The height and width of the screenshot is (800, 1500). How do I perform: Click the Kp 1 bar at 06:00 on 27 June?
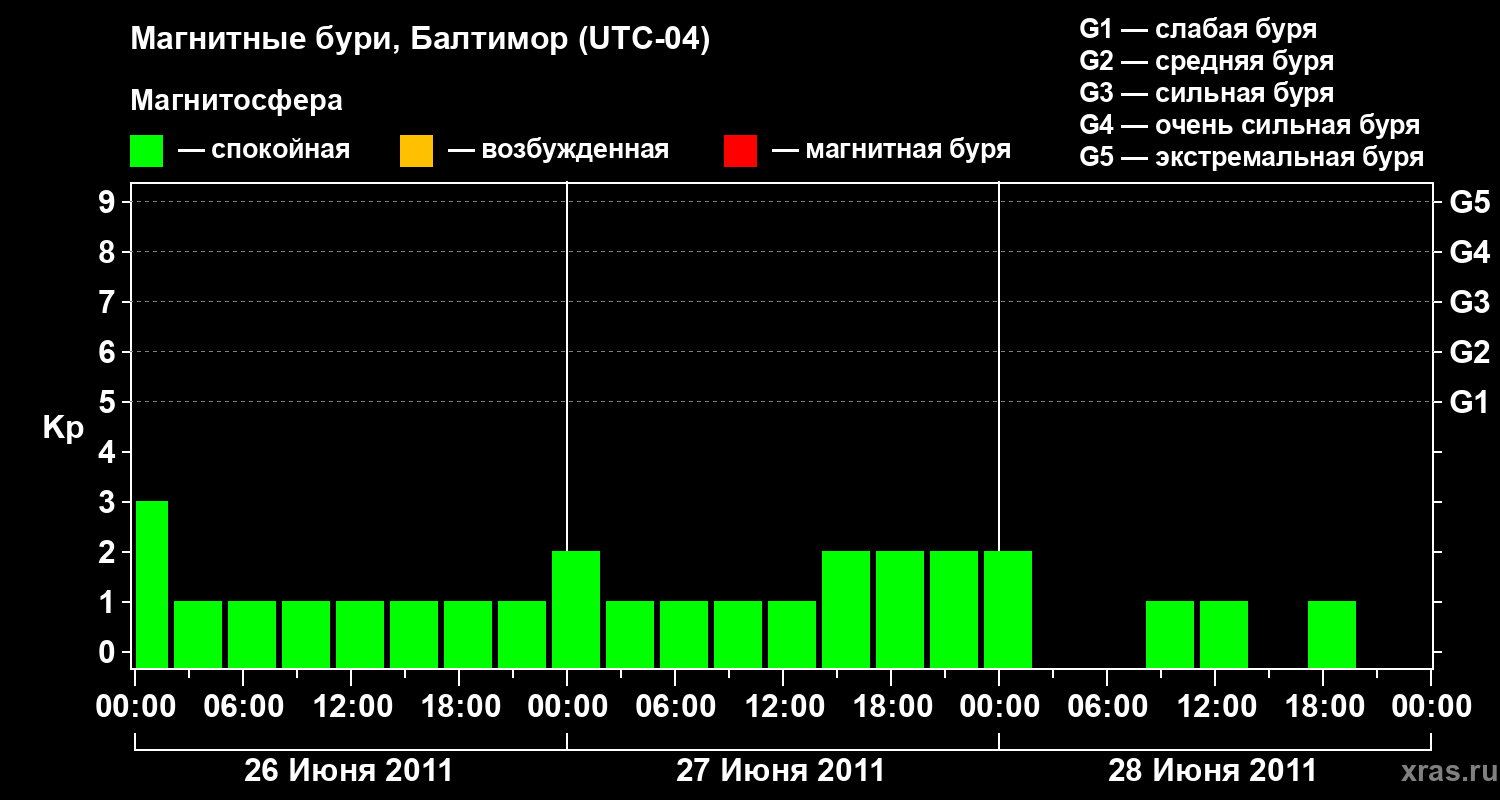tap(684, 634)
